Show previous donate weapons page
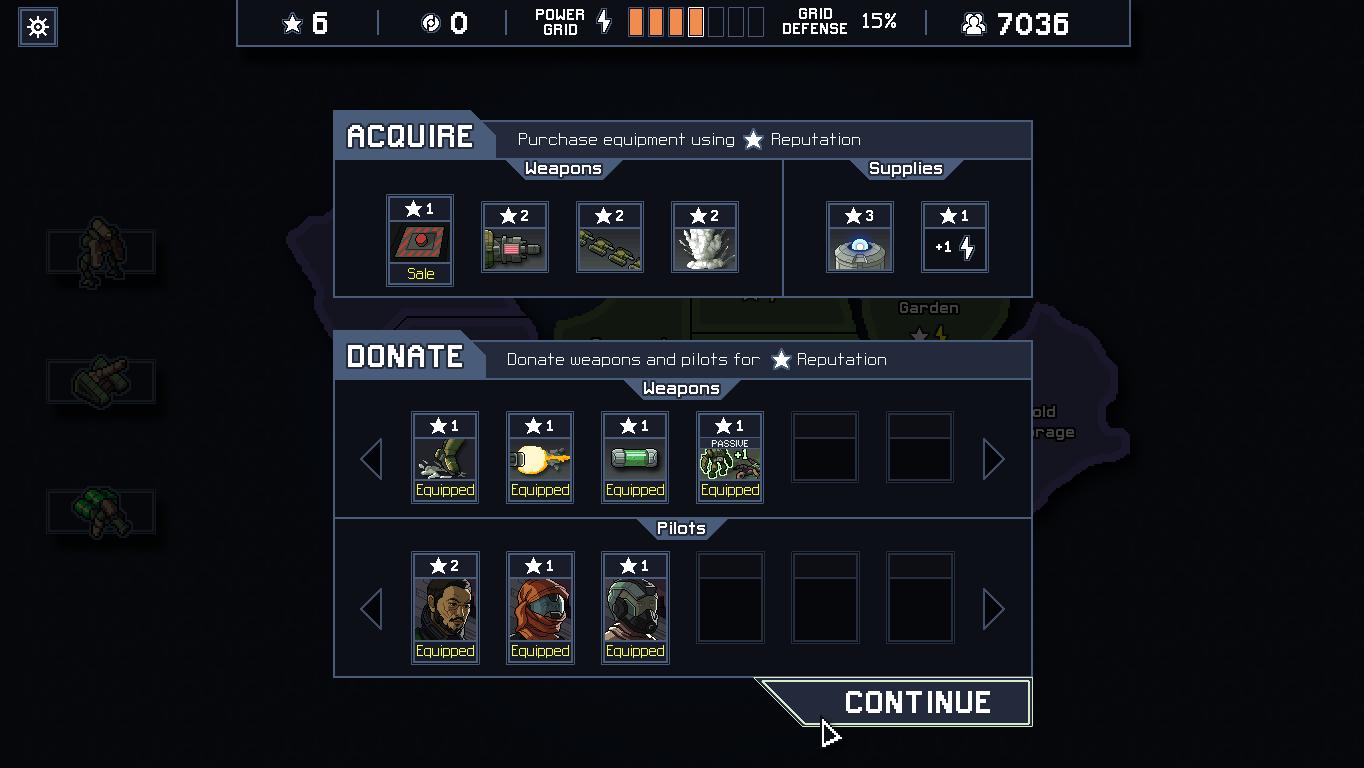This screenshot has height=768, width=1364. coord(371,459)
